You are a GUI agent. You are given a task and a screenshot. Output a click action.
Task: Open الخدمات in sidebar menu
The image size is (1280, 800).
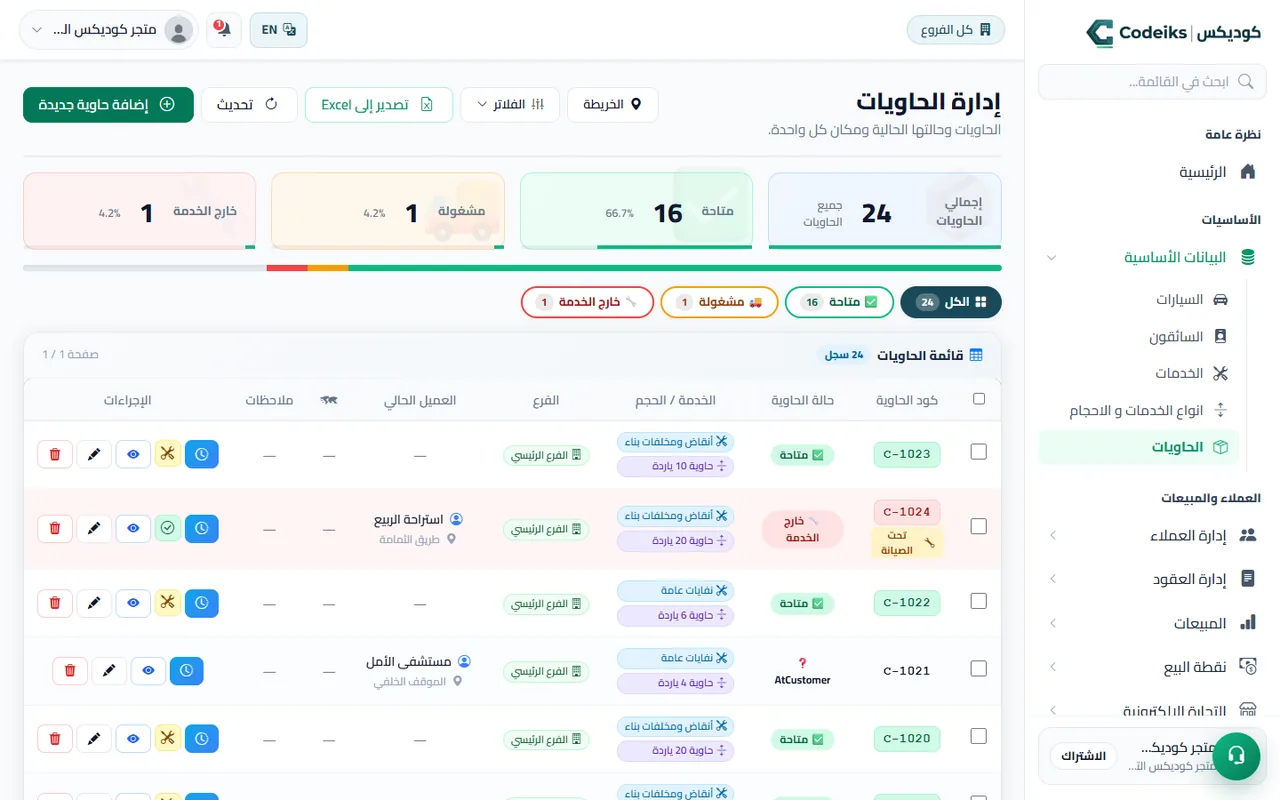1139,373
